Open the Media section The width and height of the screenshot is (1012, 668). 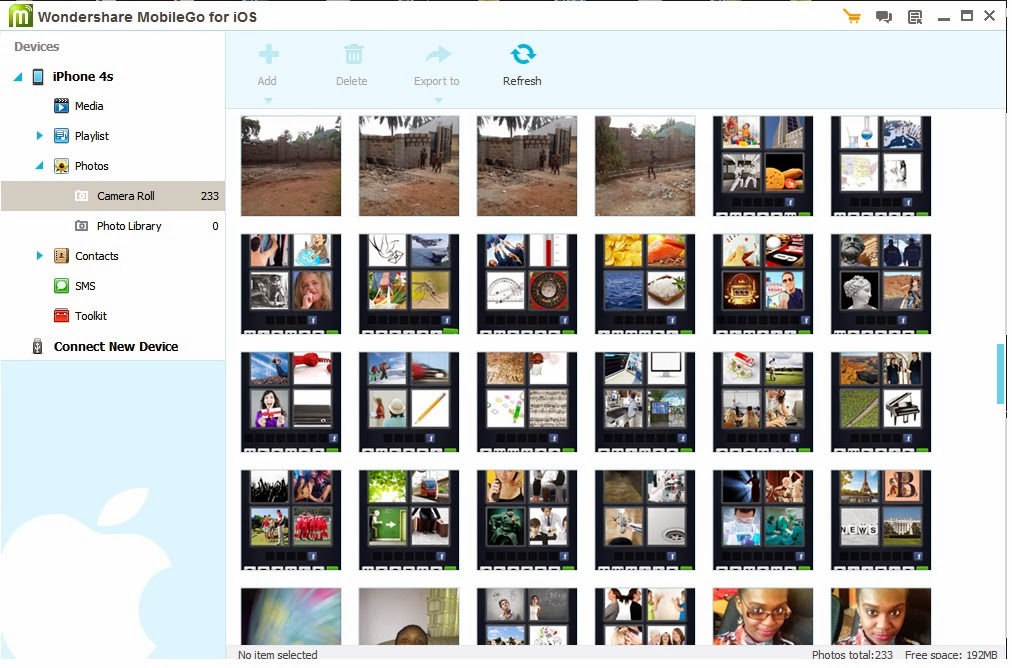(89, 106)
